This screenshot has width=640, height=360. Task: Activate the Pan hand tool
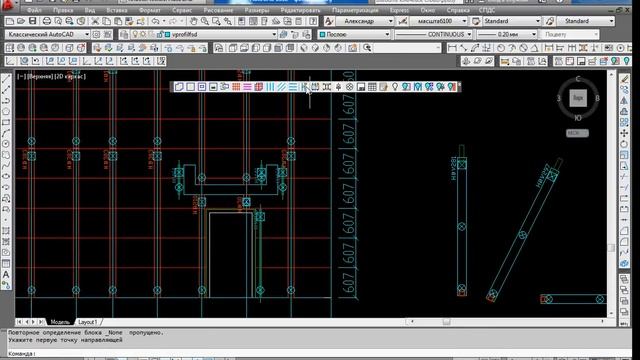[193, 21]
